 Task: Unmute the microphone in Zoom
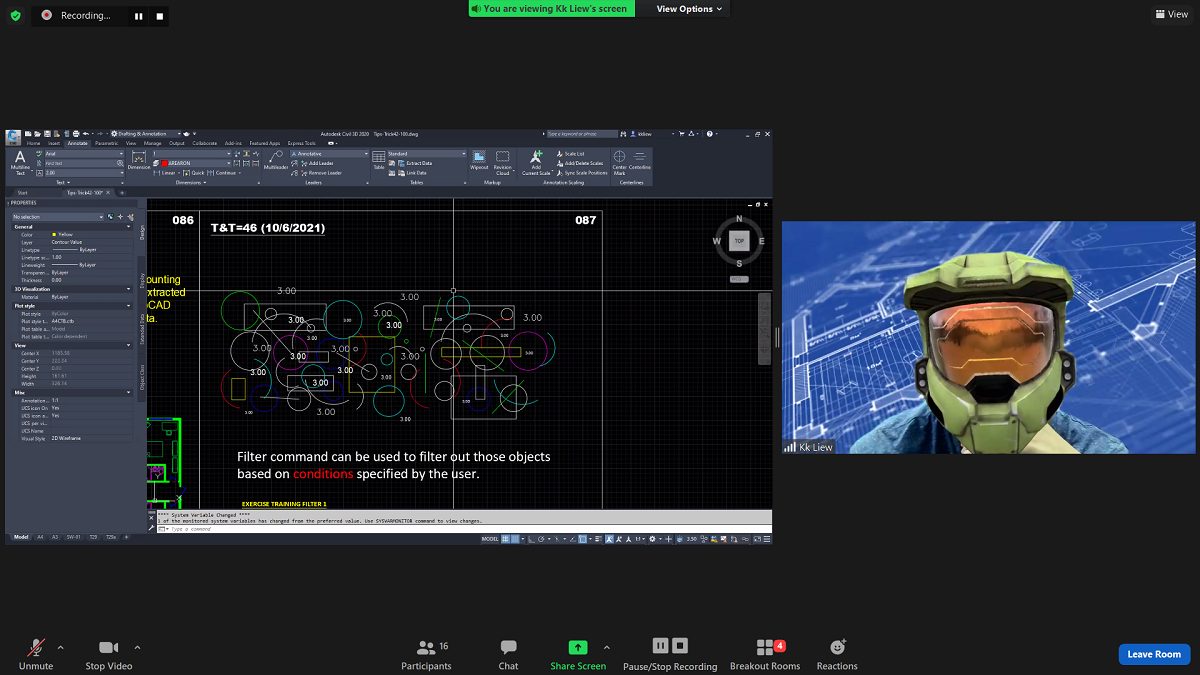tap(36, 655)
